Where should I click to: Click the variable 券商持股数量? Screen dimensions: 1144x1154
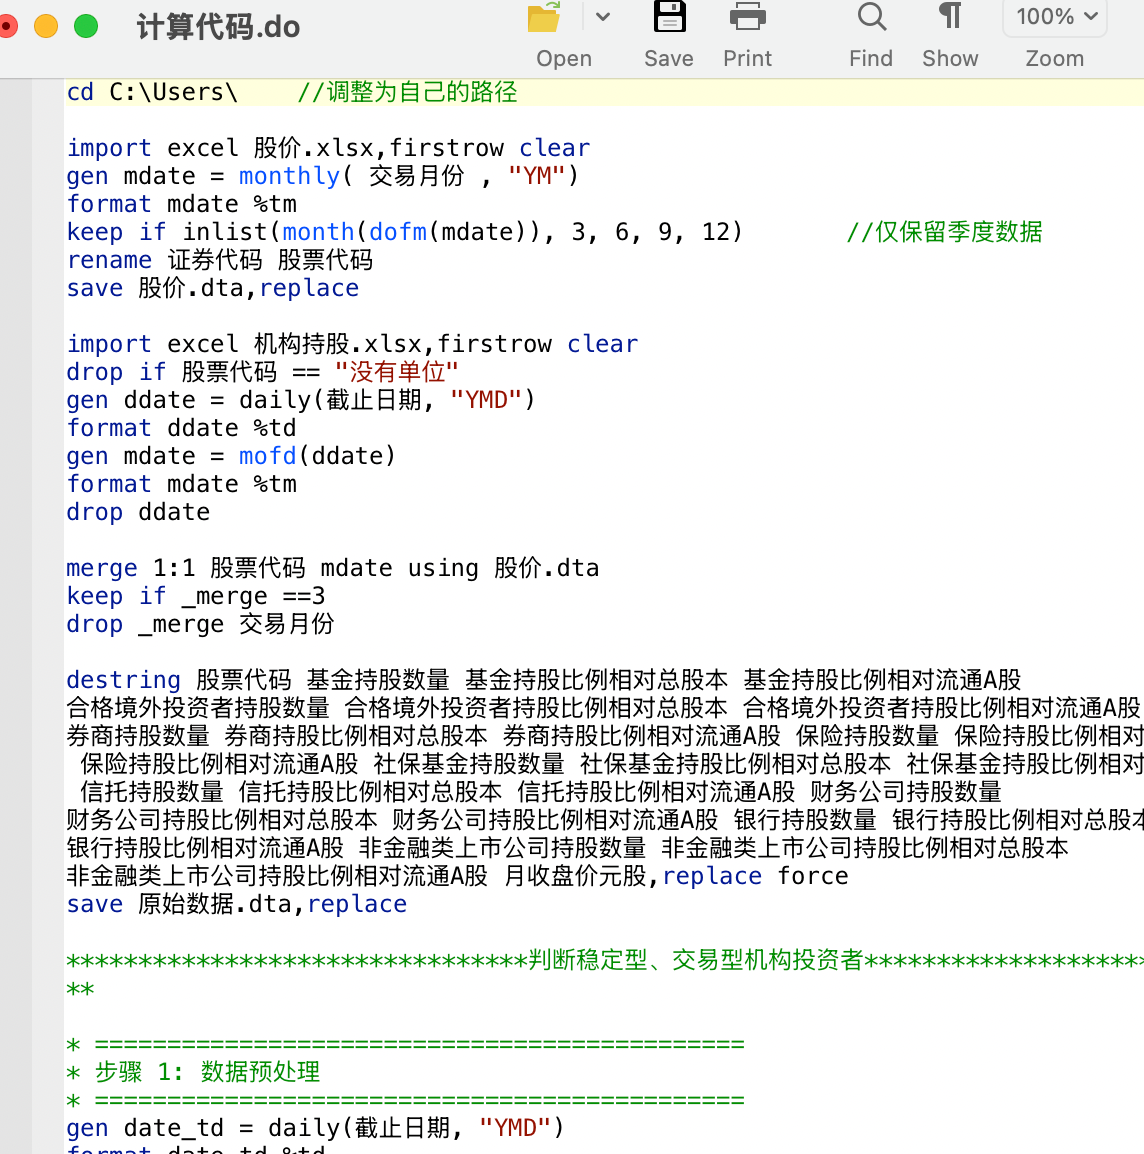(138, 735)
